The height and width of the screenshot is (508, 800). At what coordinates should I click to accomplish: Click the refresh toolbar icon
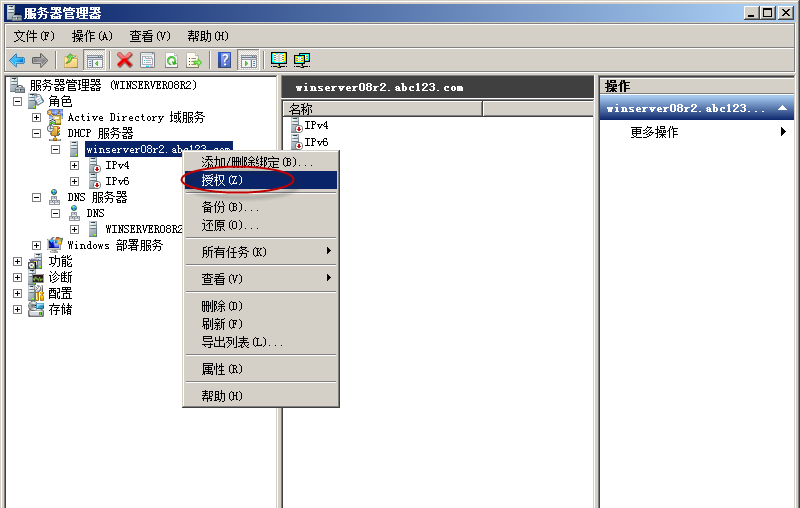pyautogui.click(x=171, y=61)
